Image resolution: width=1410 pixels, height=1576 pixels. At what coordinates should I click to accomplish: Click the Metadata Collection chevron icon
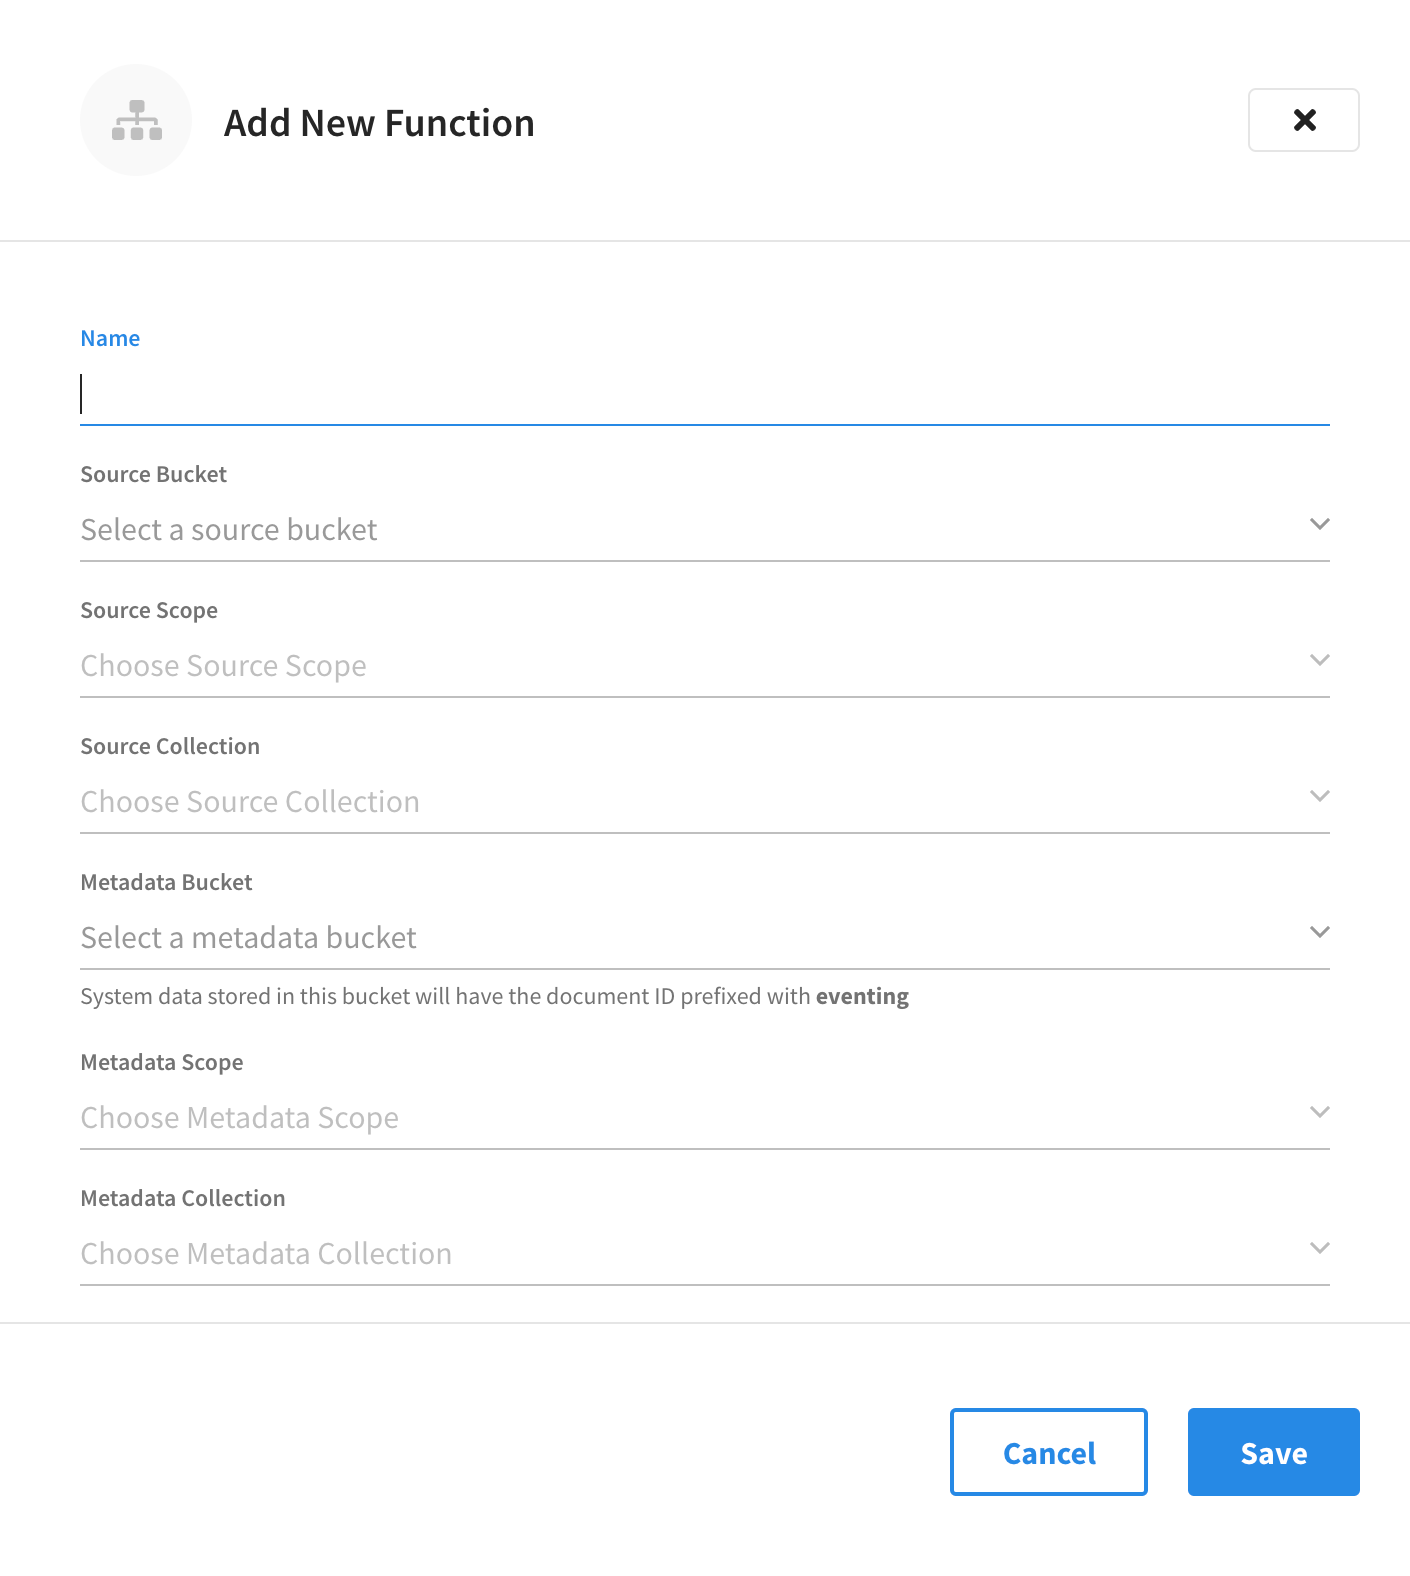(x=1320, y=1247)
